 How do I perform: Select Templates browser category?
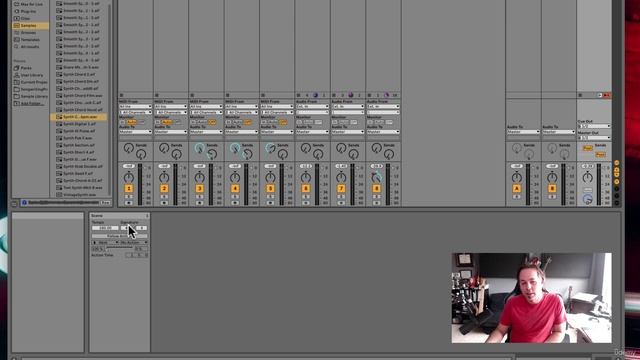point(31,40)
